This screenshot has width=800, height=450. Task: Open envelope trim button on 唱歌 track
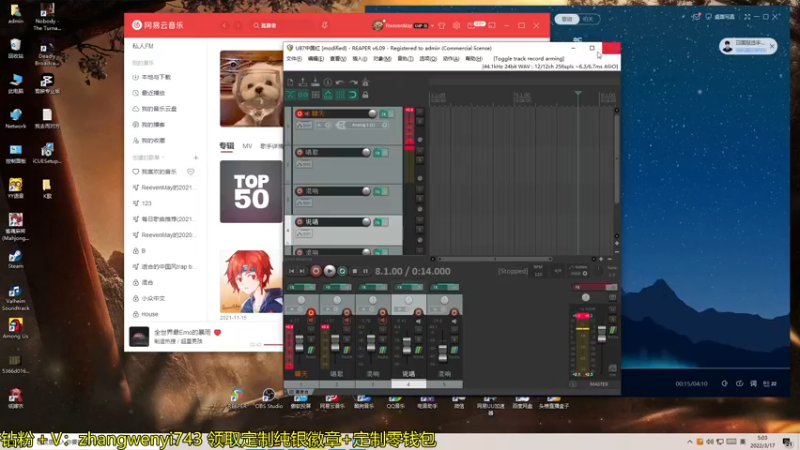tap(304, 164)
